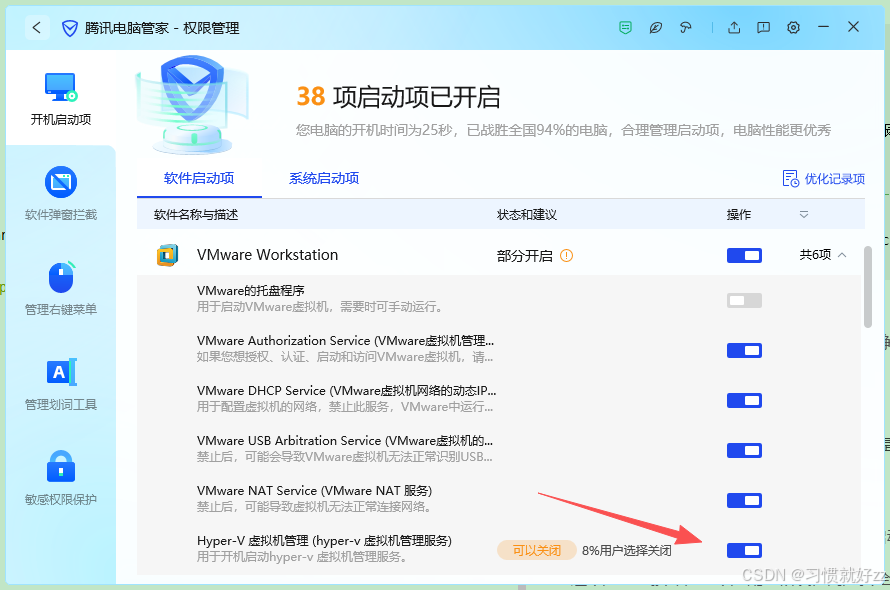Enable the VMware的托盘程序 startup toggle
The height and width of the screenshot is (590, 890).
coord(744,300)
